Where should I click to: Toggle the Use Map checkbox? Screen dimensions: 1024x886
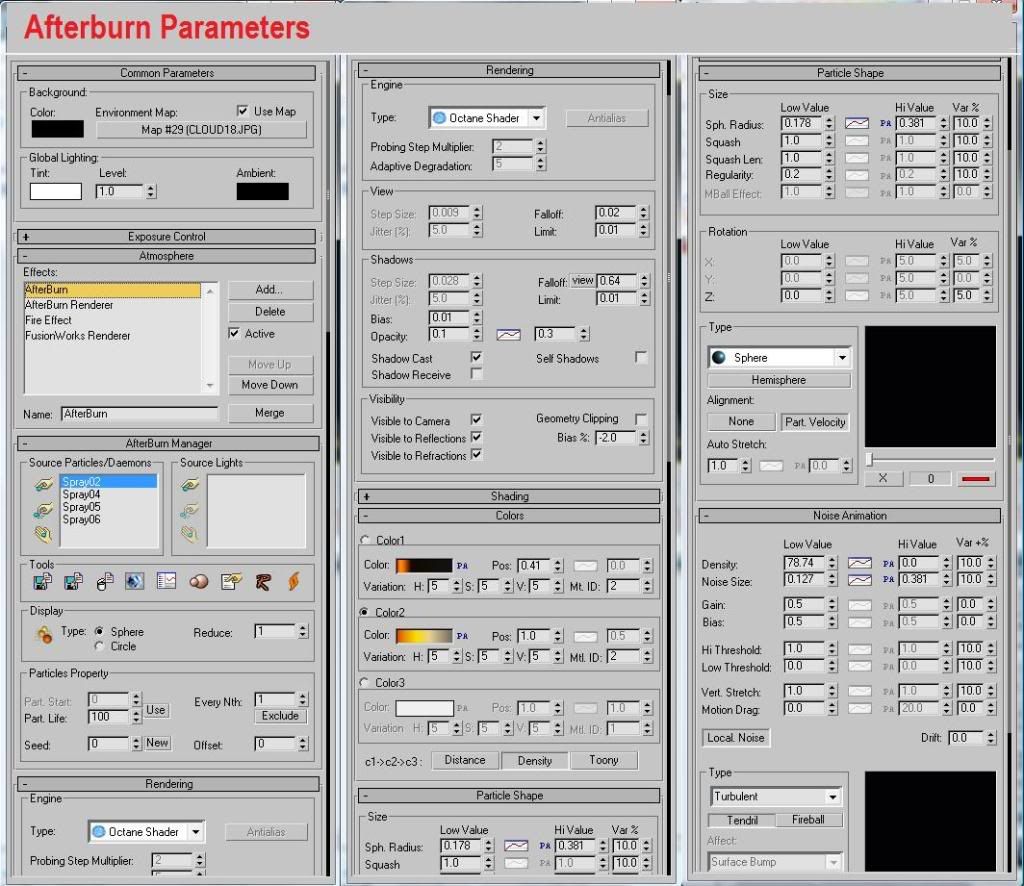242,111
